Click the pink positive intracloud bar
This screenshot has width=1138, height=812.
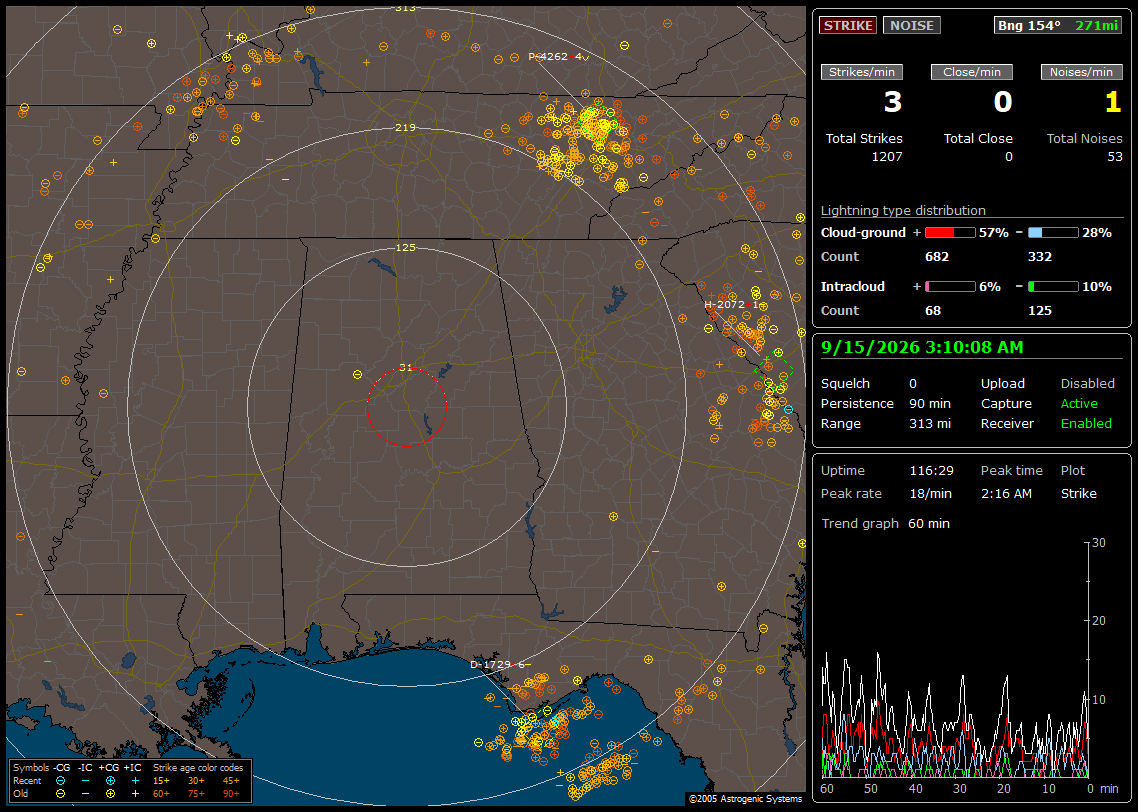pos(950,287)
